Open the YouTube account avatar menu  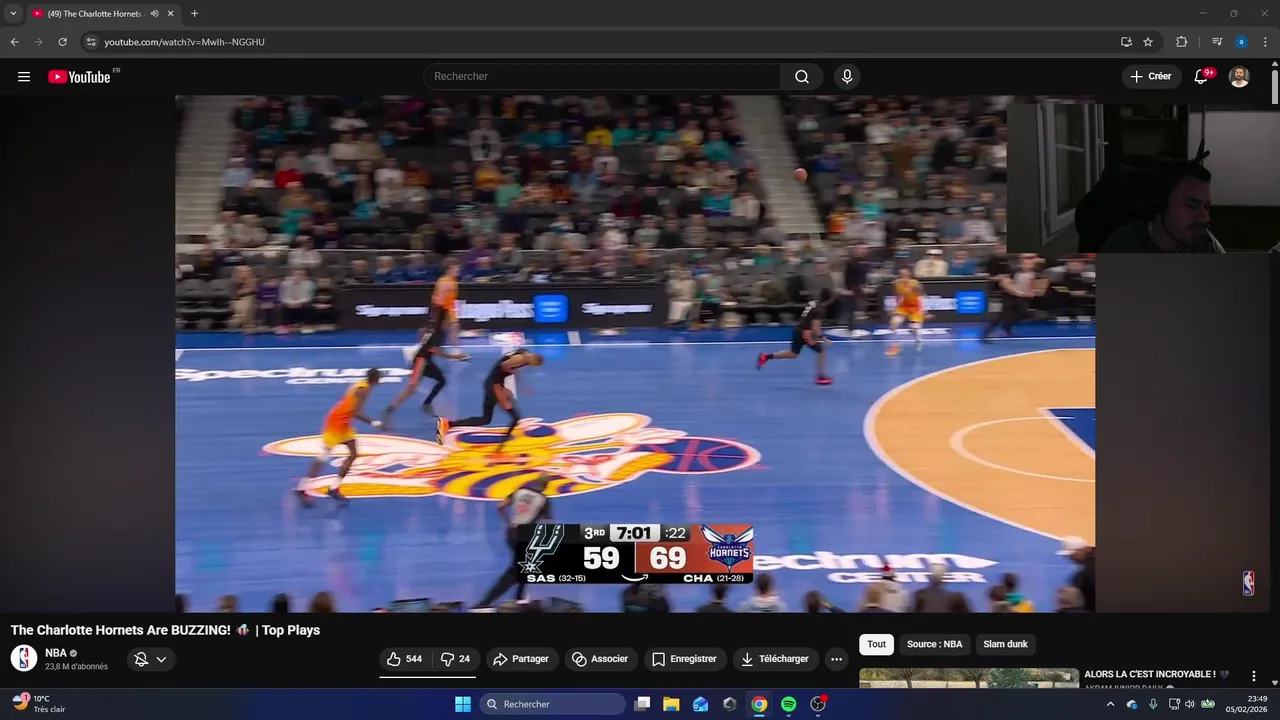(1239, 77)
